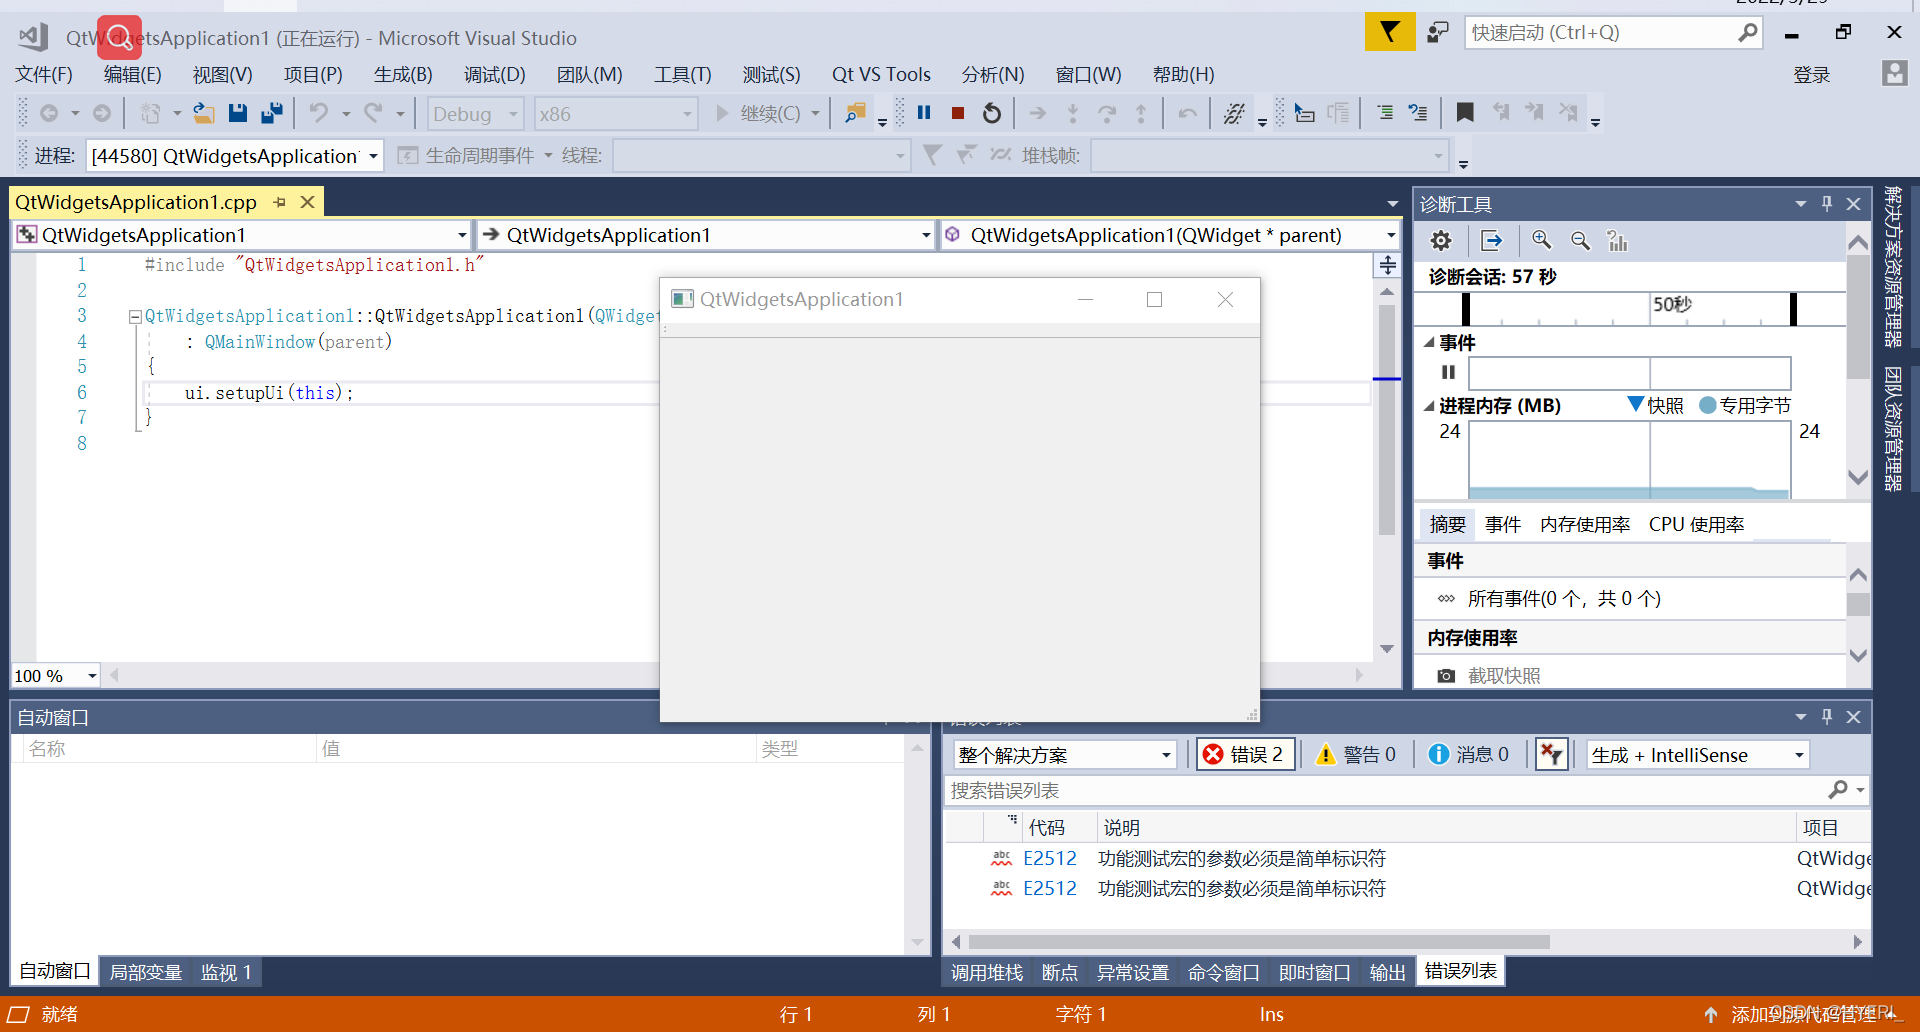The image size is (1920, 1032).
Task: Toggle the Warnings 0 filter
Action: [1356, 754]
